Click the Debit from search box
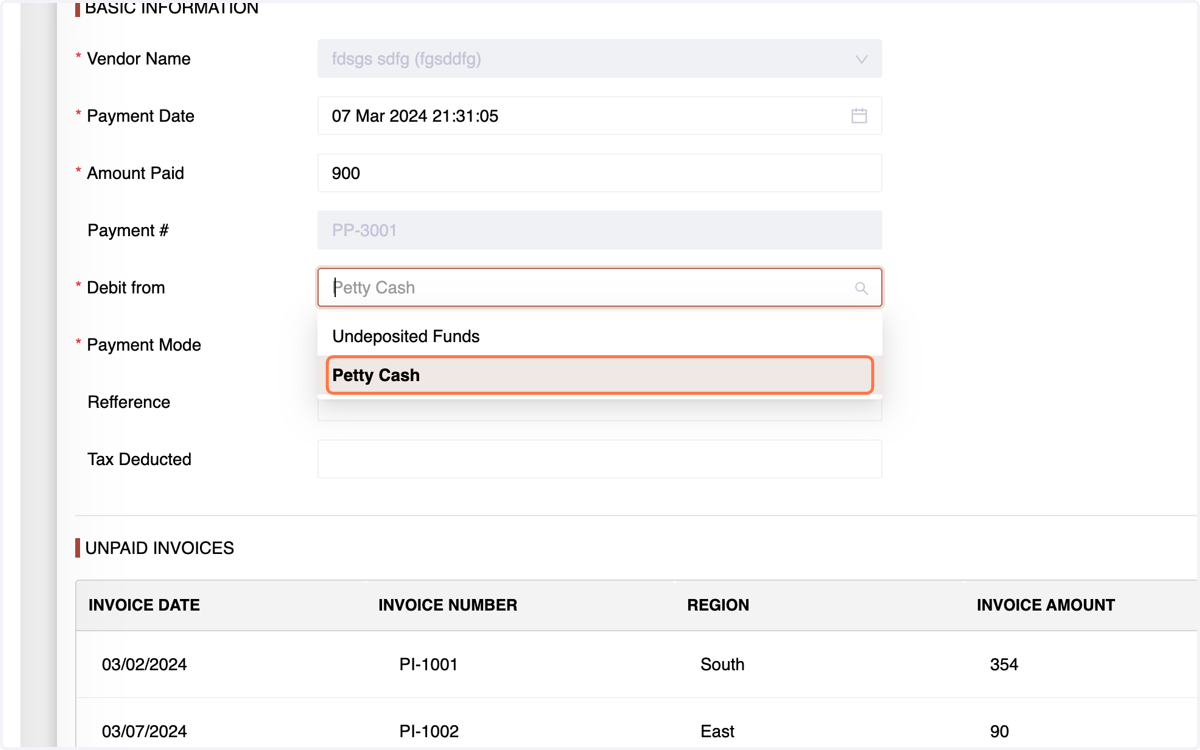Viewport: 1200px width, 750px height. pyautogui.click(x=600, y=288)
